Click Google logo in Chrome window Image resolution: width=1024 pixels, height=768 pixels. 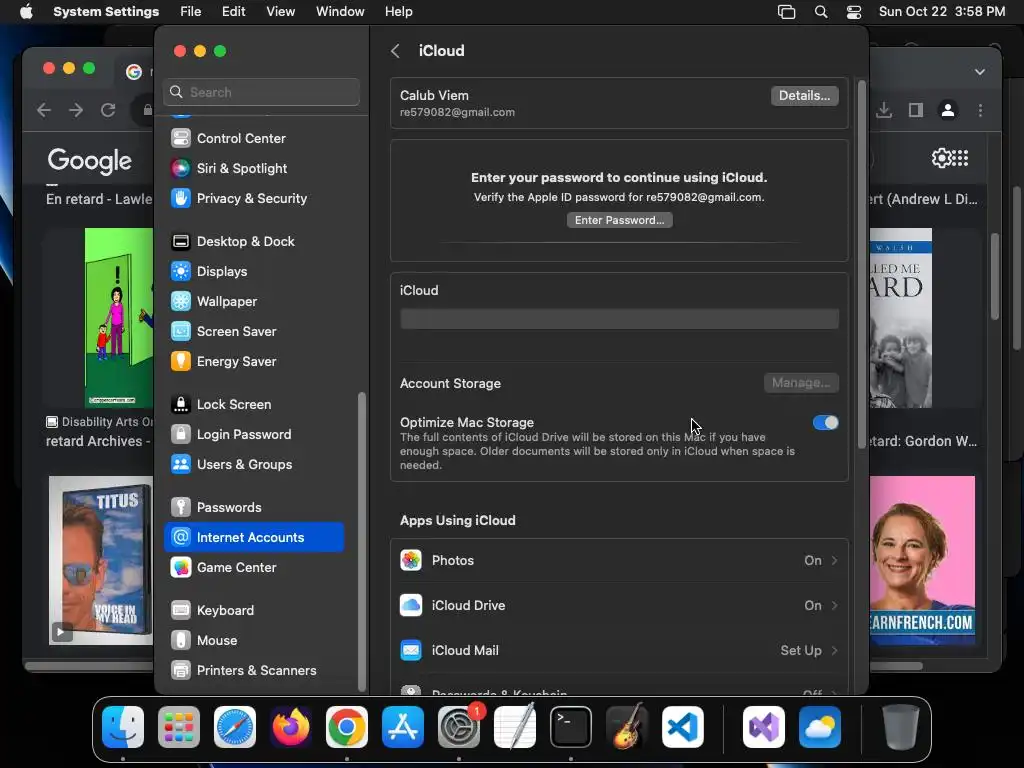coord(89,161)
